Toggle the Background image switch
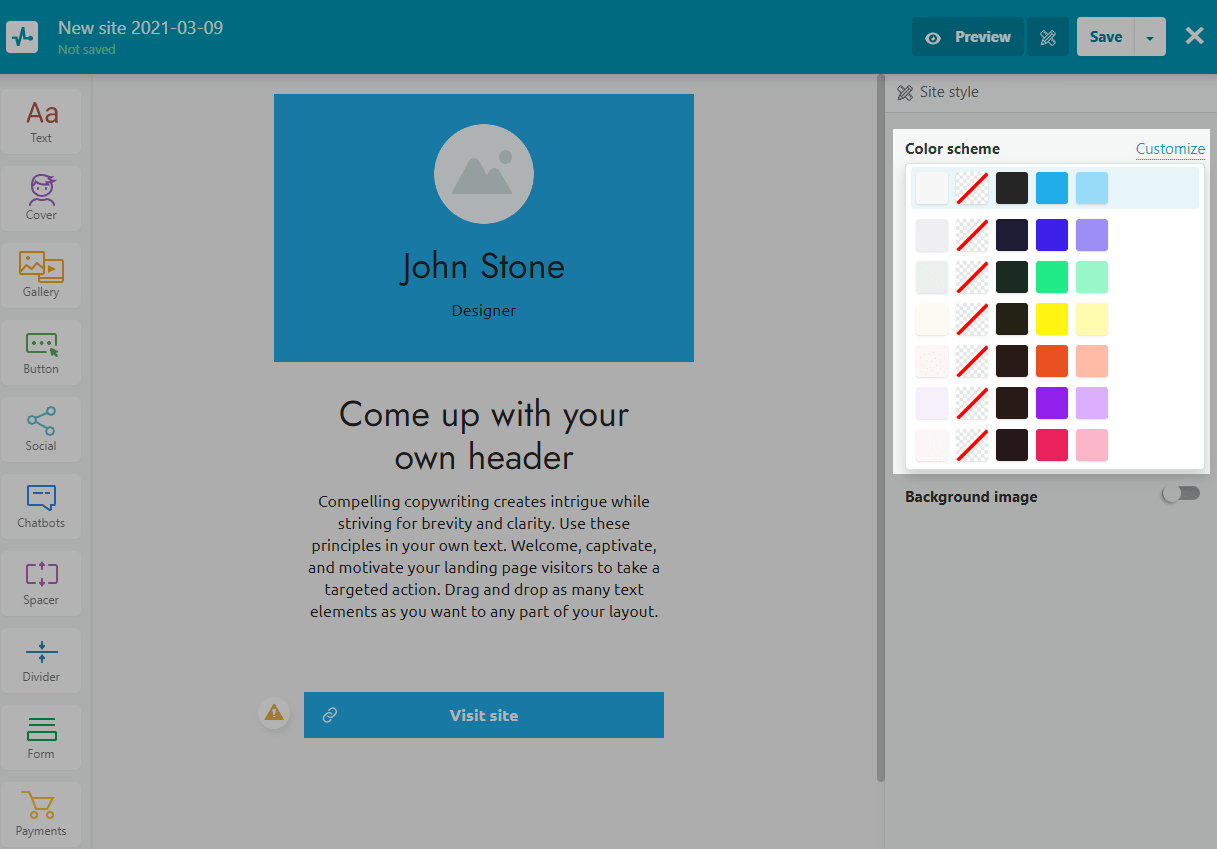1217x849 pixels. click(x=1180, y=494)
